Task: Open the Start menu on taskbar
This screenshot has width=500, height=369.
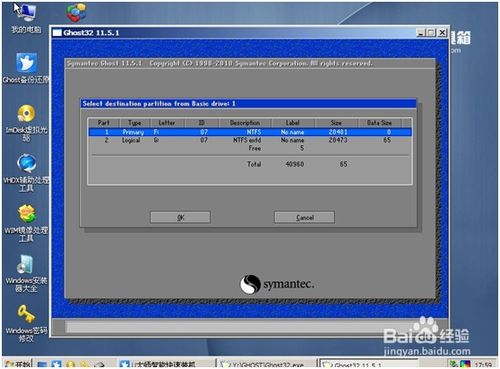Action: click(17, 364)
